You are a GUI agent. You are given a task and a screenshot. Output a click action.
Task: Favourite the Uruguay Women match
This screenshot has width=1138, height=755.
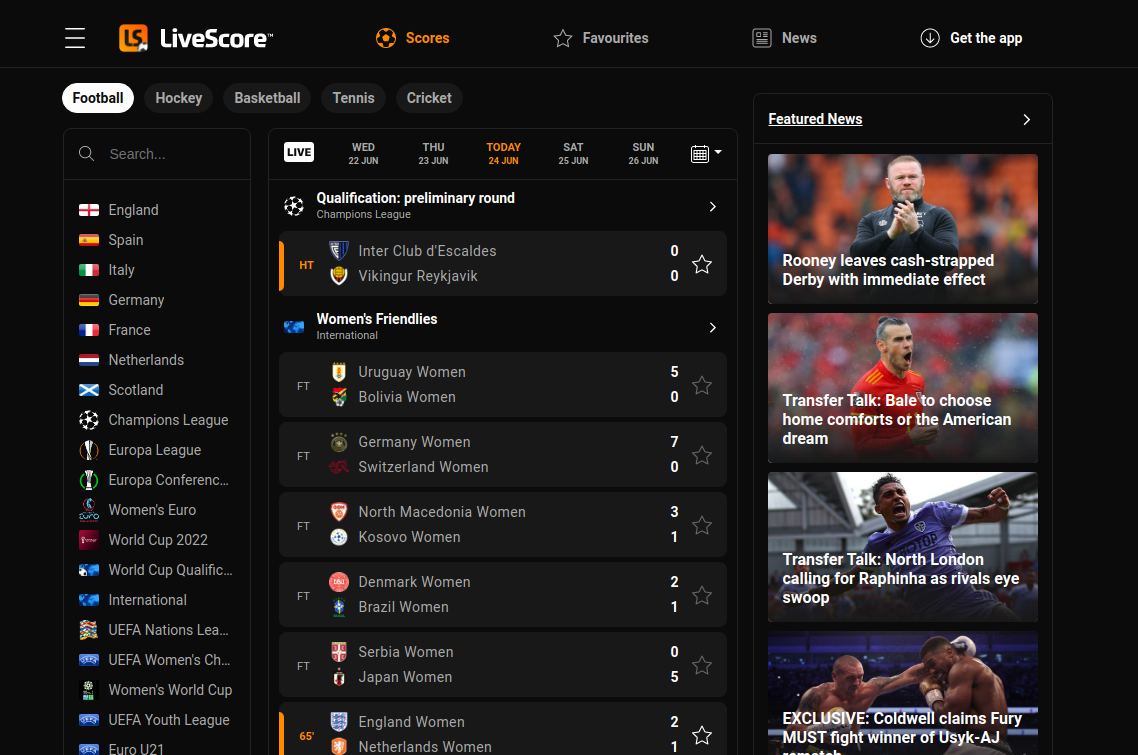[702, 385]
